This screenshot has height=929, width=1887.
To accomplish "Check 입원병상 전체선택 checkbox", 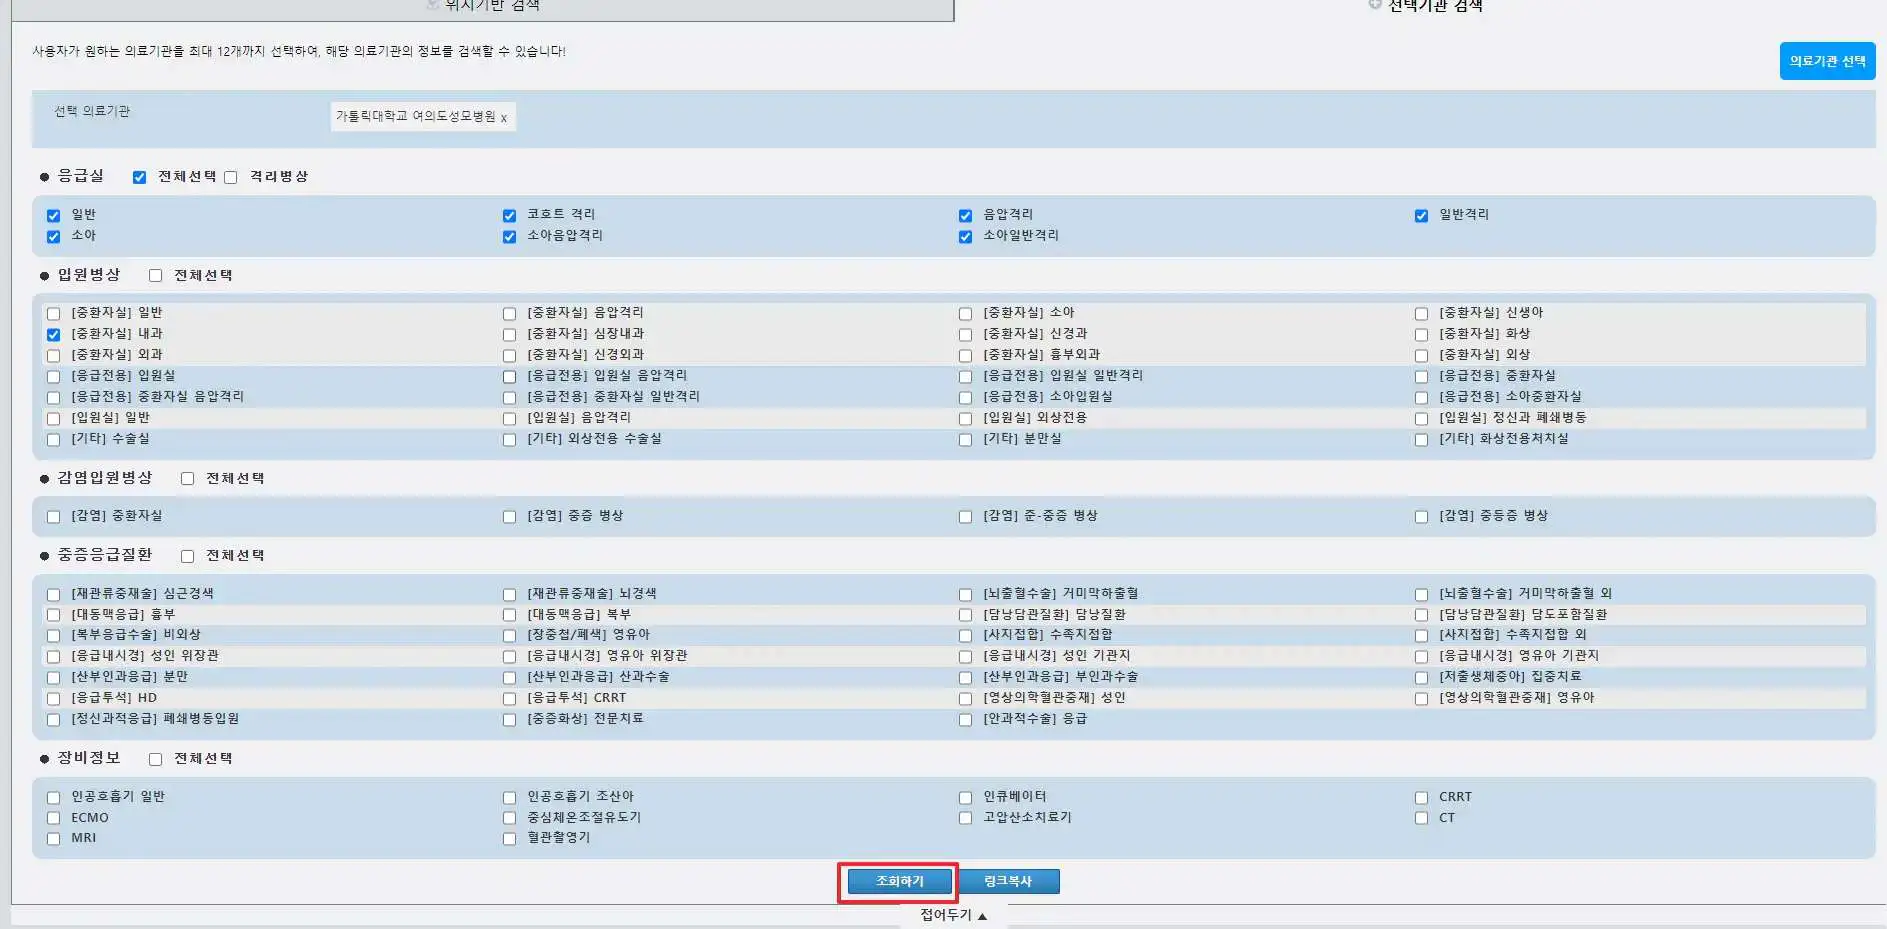I will [155, 275].
